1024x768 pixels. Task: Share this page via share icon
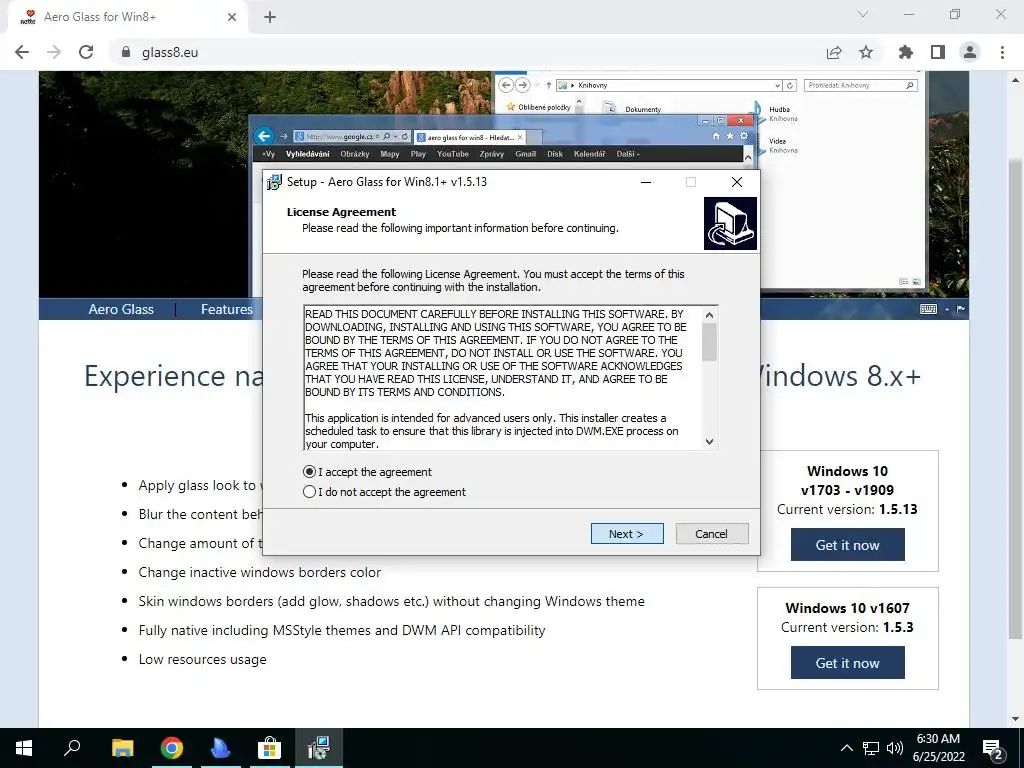click(834, 52)
